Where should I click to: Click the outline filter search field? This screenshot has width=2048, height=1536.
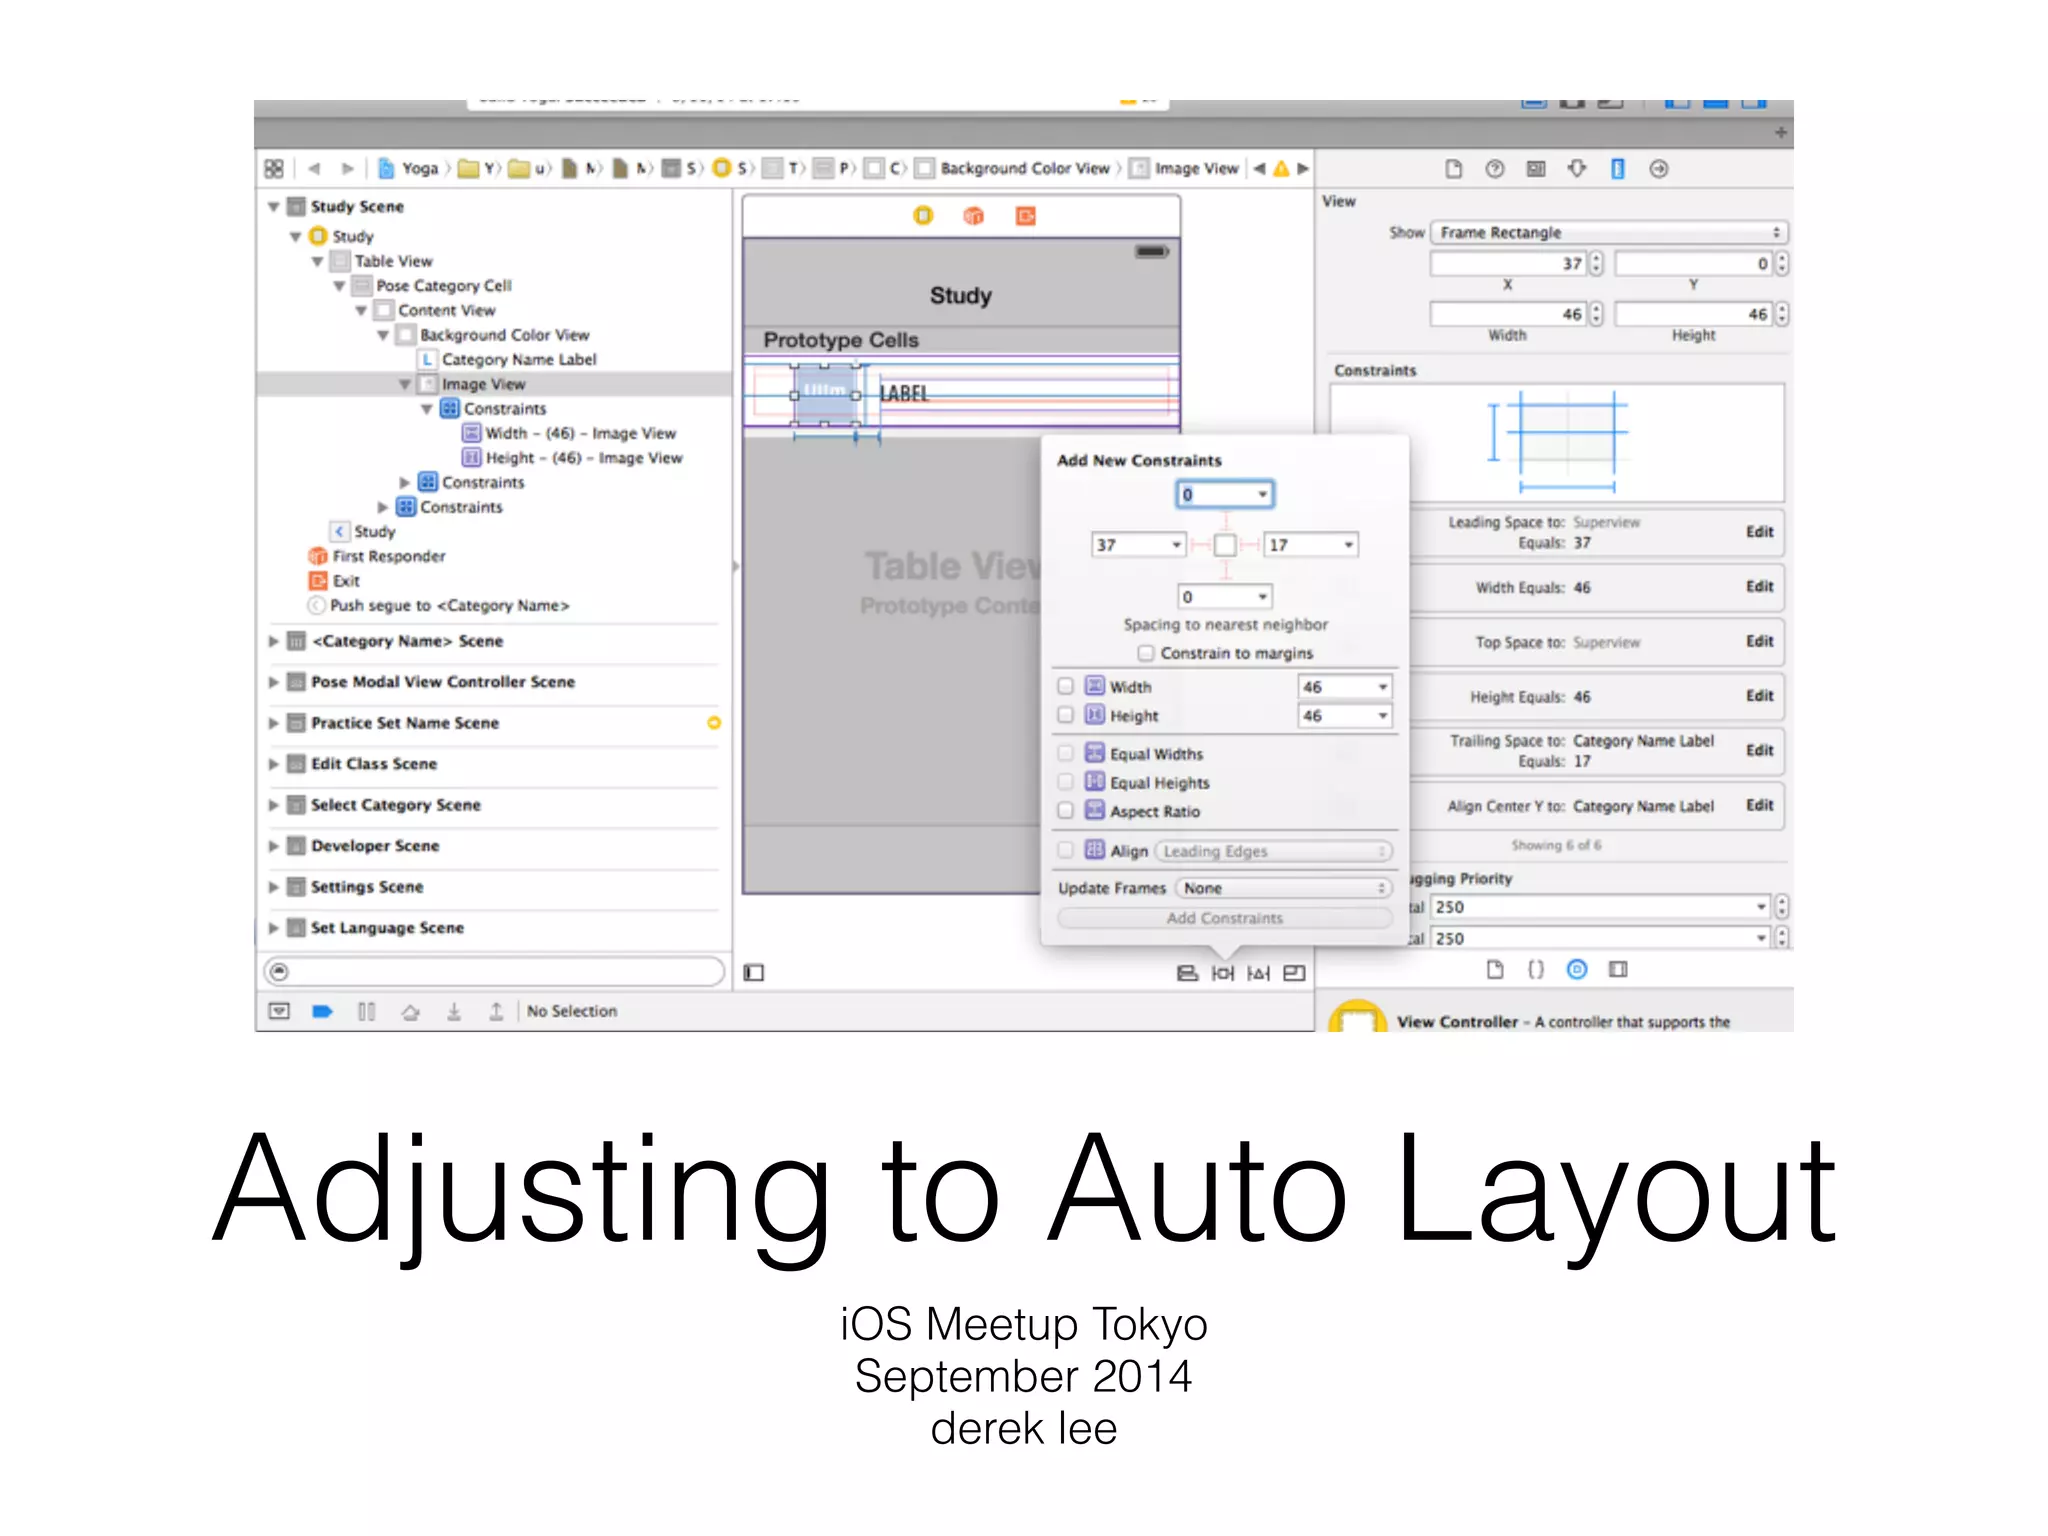point(494,971)
